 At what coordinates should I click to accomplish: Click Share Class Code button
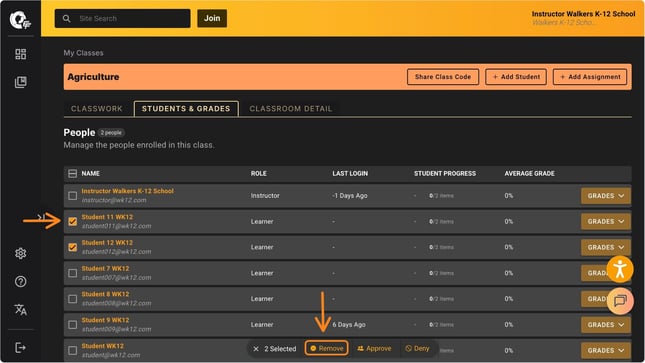[443, 77]
